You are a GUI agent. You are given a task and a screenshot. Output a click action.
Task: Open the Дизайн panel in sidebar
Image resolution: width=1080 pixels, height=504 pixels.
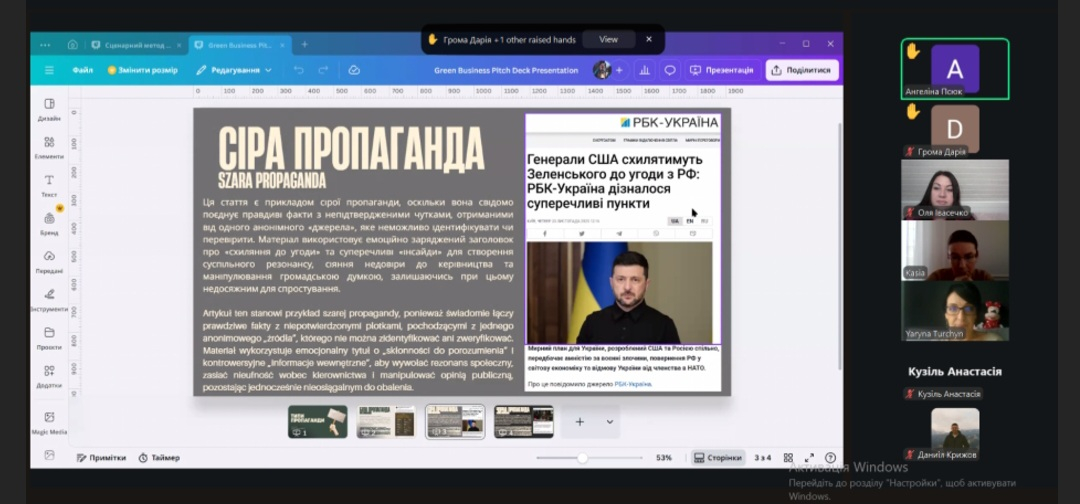[x=49, y=109]
